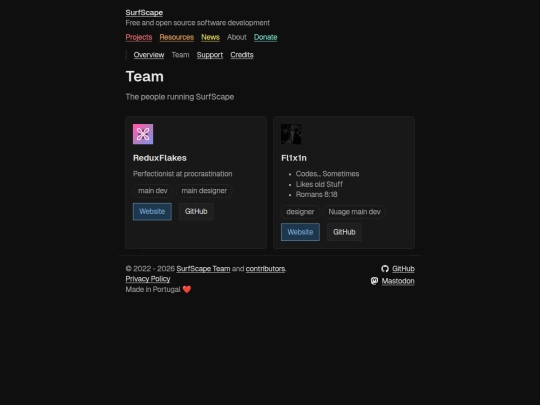Click 'Perfectionist at procrastination' text
The height and width of the screenshot is (405, 540).
tap(183, 174)
